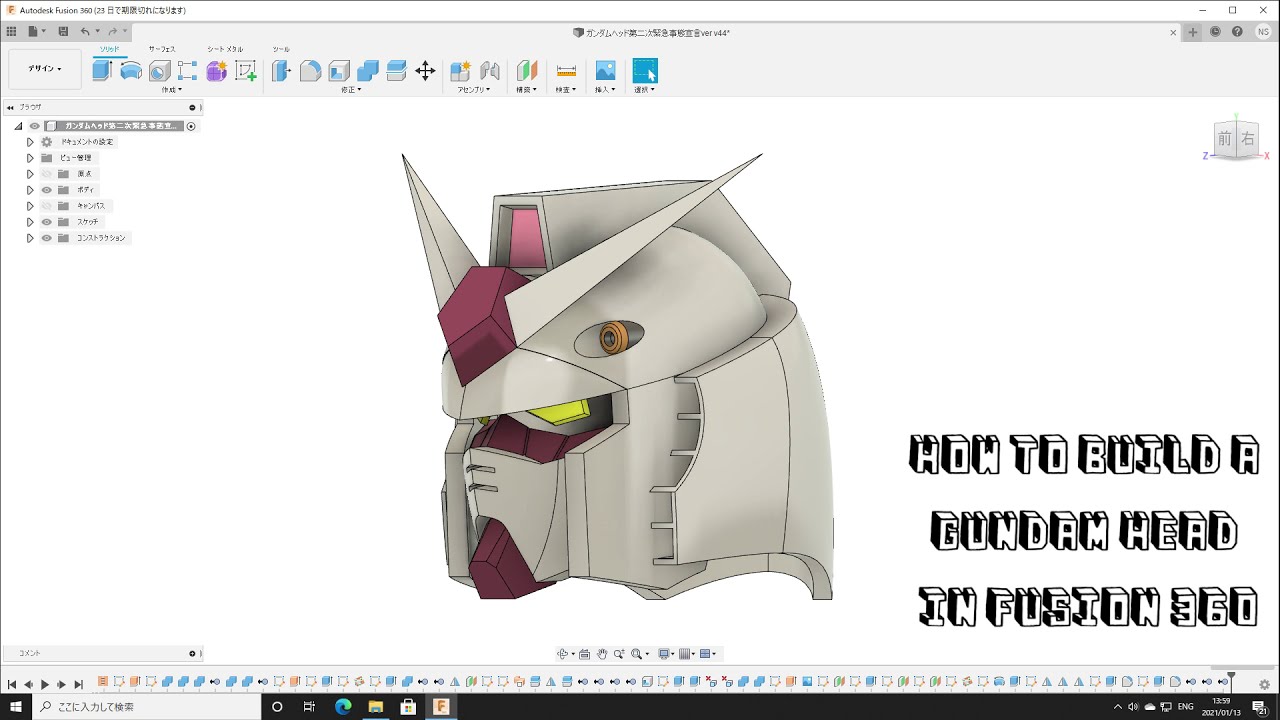Click the Create Sketch icon
This screenshot has height=720, width=1280.
245,71
